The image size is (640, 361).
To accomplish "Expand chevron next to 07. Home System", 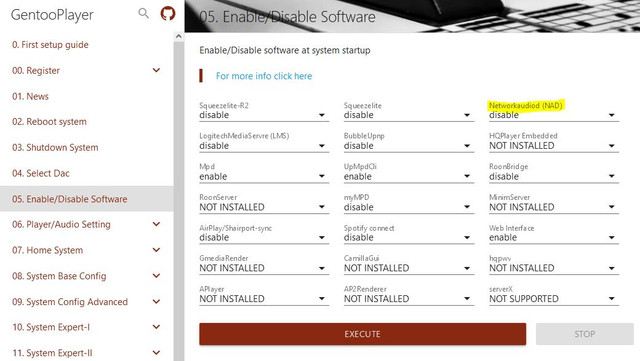I will (156, 250).
